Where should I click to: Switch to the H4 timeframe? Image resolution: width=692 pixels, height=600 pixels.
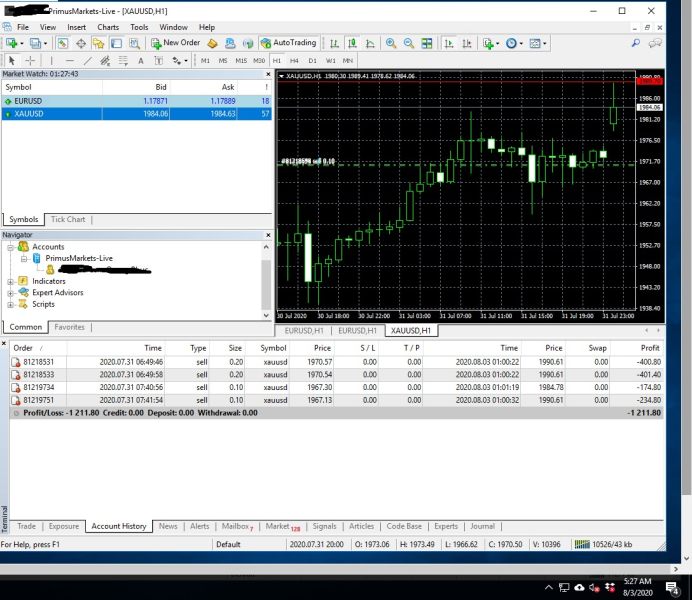[x=296, y=60]
